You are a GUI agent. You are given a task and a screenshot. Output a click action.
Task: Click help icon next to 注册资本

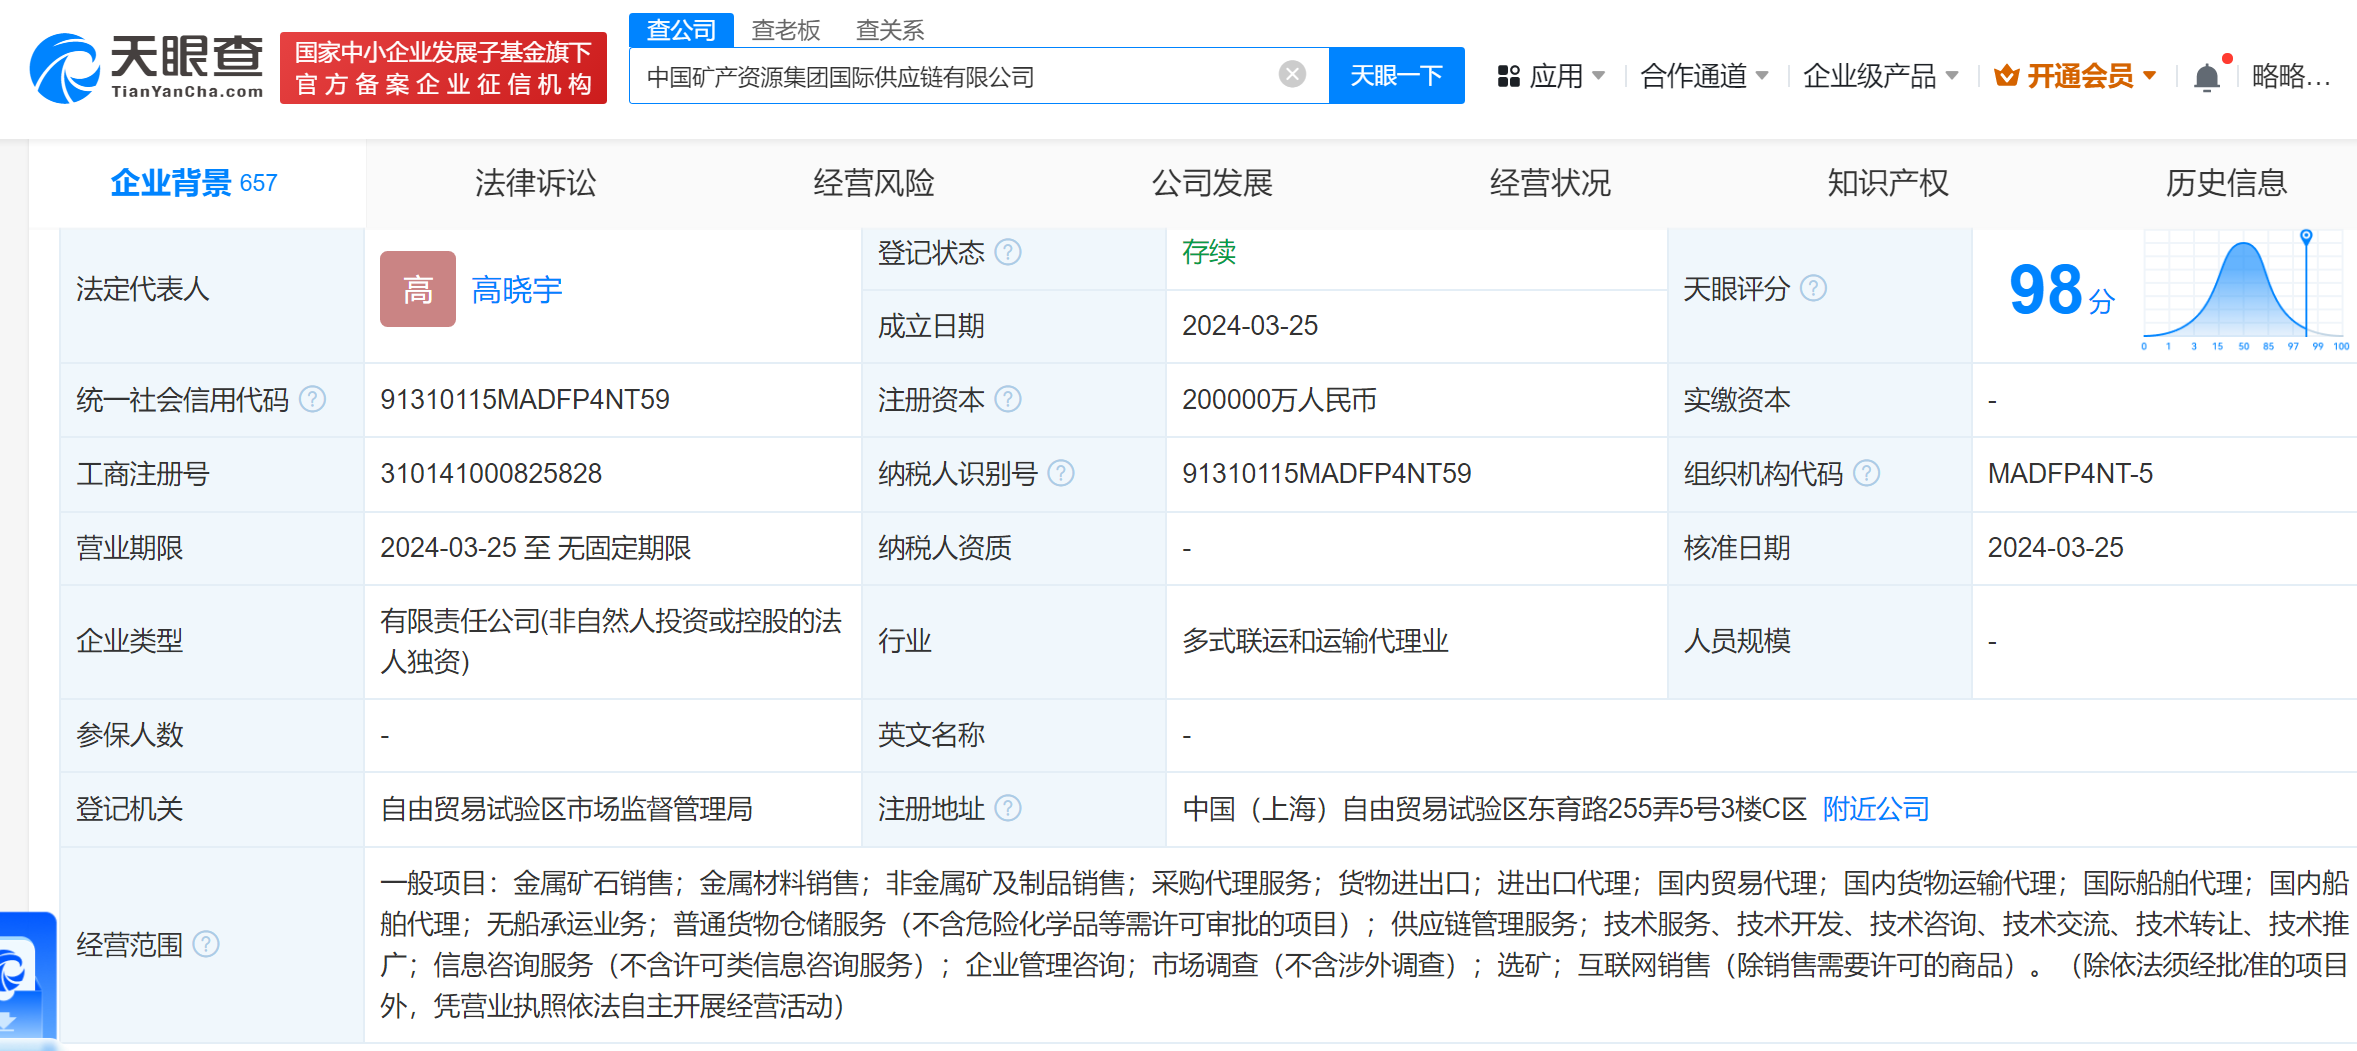pyautogui.click(x=1009, y=400)
